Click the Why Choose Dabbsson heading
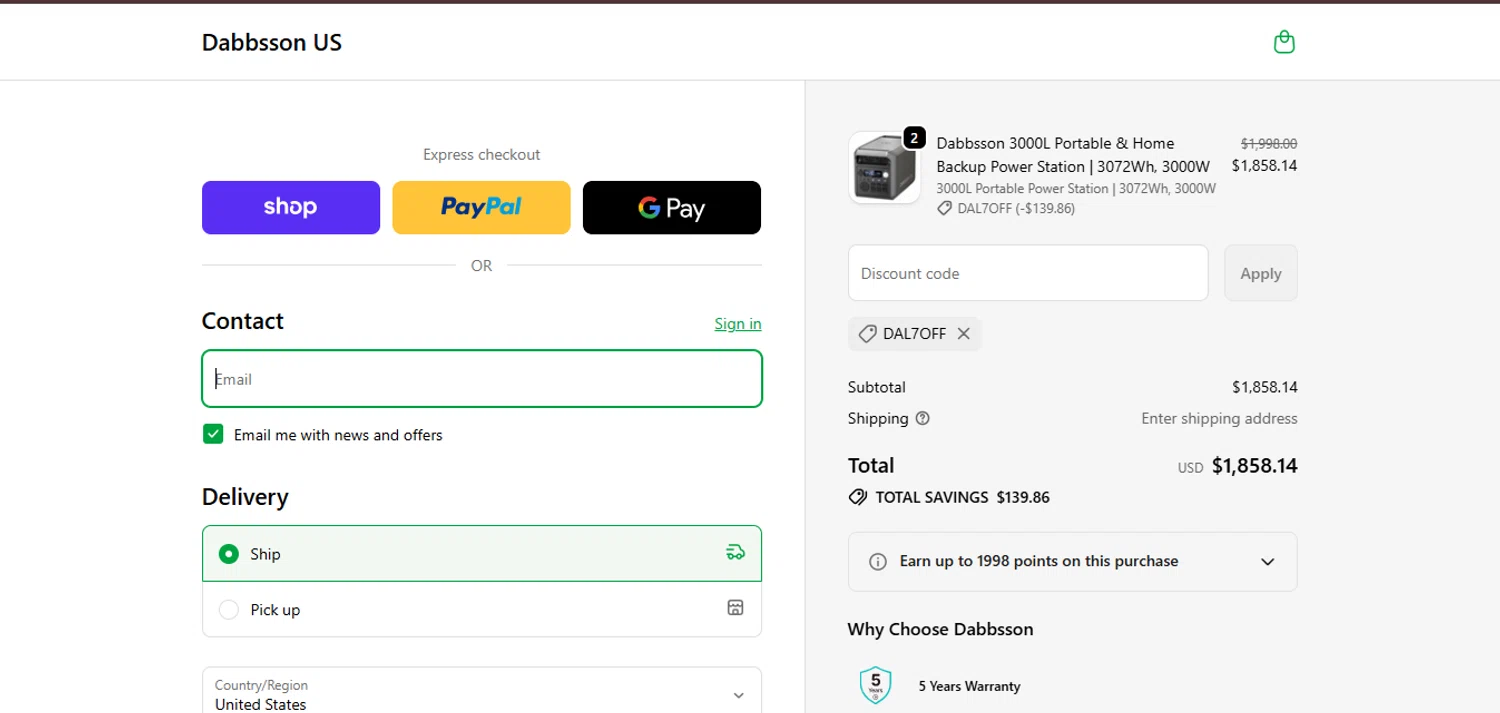Screen dimensions: 1500x713 [940, 629]
